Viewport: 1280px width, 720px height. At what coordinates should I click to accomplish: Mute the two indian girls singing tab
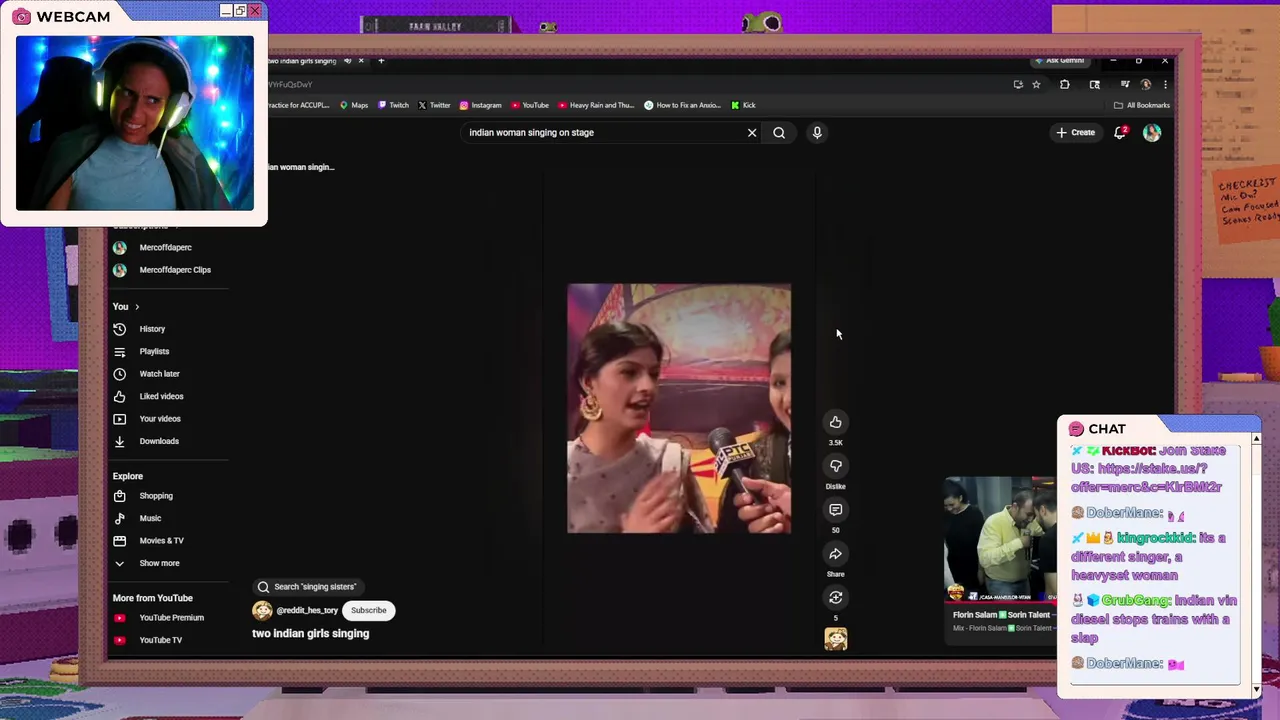coord(348,61)
